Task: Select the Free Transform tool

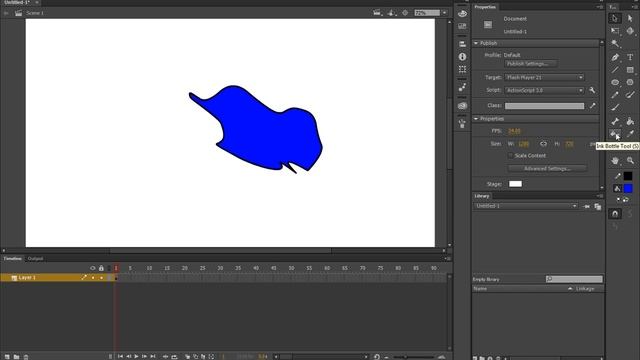Action: point(615,31)
